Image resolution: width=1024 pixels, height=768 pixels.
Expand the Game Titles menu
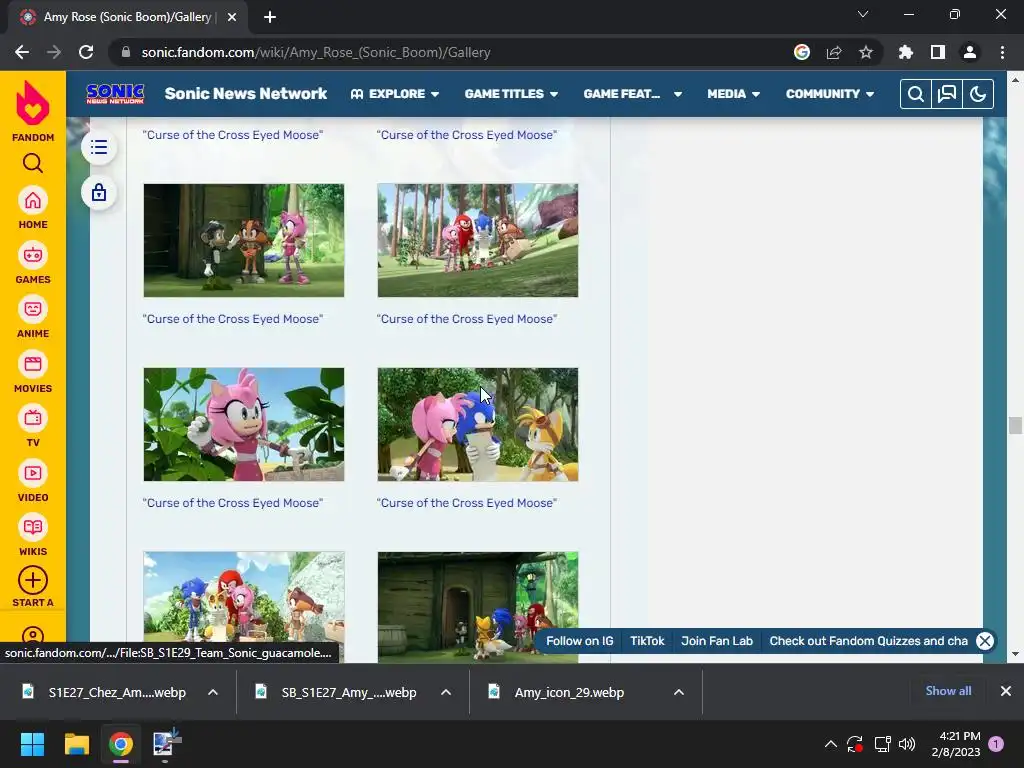tap(511, 94)
